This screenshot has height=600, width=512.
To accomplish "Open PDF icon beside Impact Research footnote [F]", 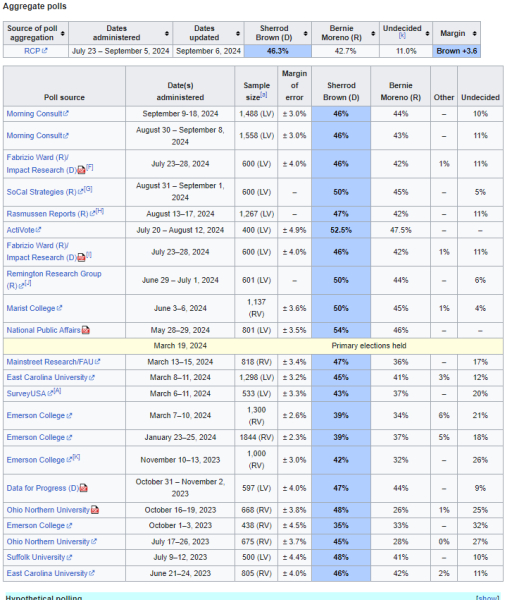I will [x=82, y=170].
